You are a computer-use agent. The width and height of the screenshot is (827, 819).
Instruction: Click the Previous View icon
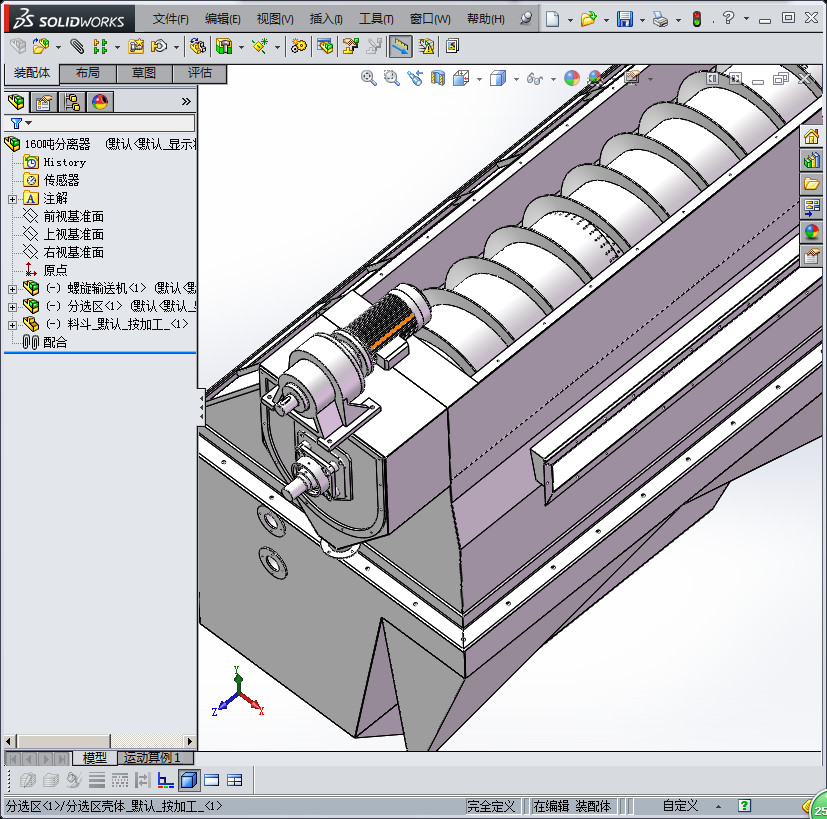pyautogui.click(x=415, y=78)
